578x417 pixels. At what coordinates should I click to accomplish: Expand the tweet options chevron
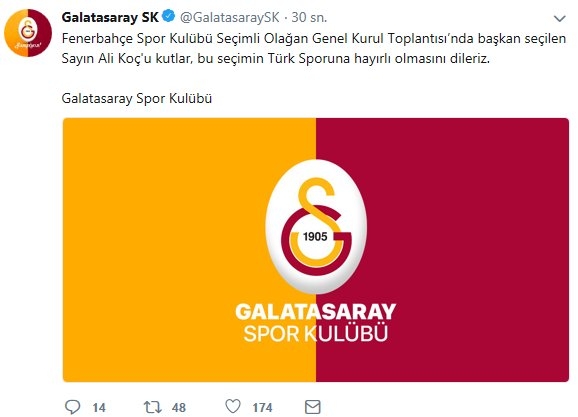560,18
